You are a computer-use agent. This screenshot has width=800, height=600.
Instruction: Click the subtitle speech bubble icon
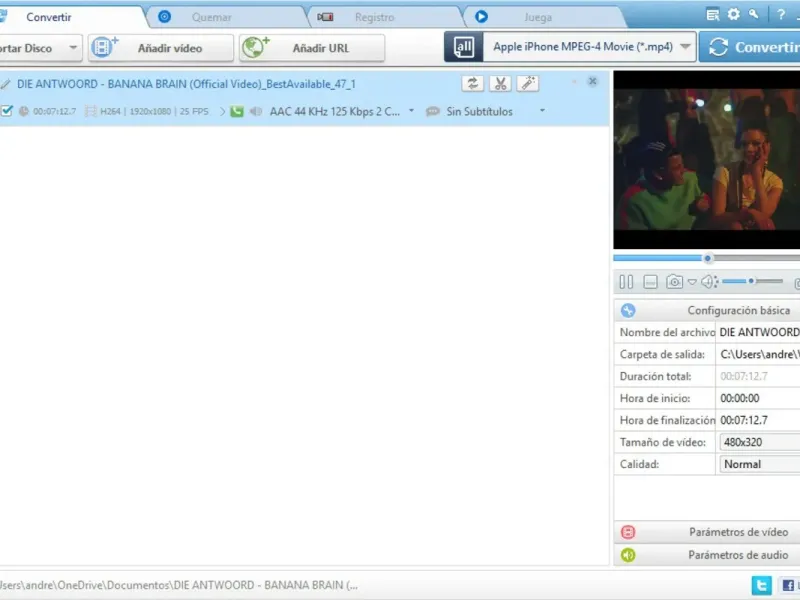[x=433, y=111]
